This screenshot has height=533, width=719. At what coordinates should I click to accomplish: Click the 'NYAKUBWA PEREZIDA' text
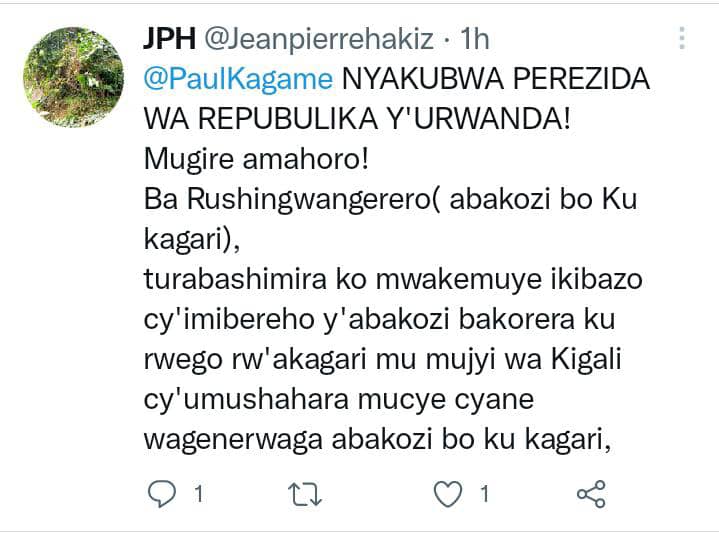(496, 78)
